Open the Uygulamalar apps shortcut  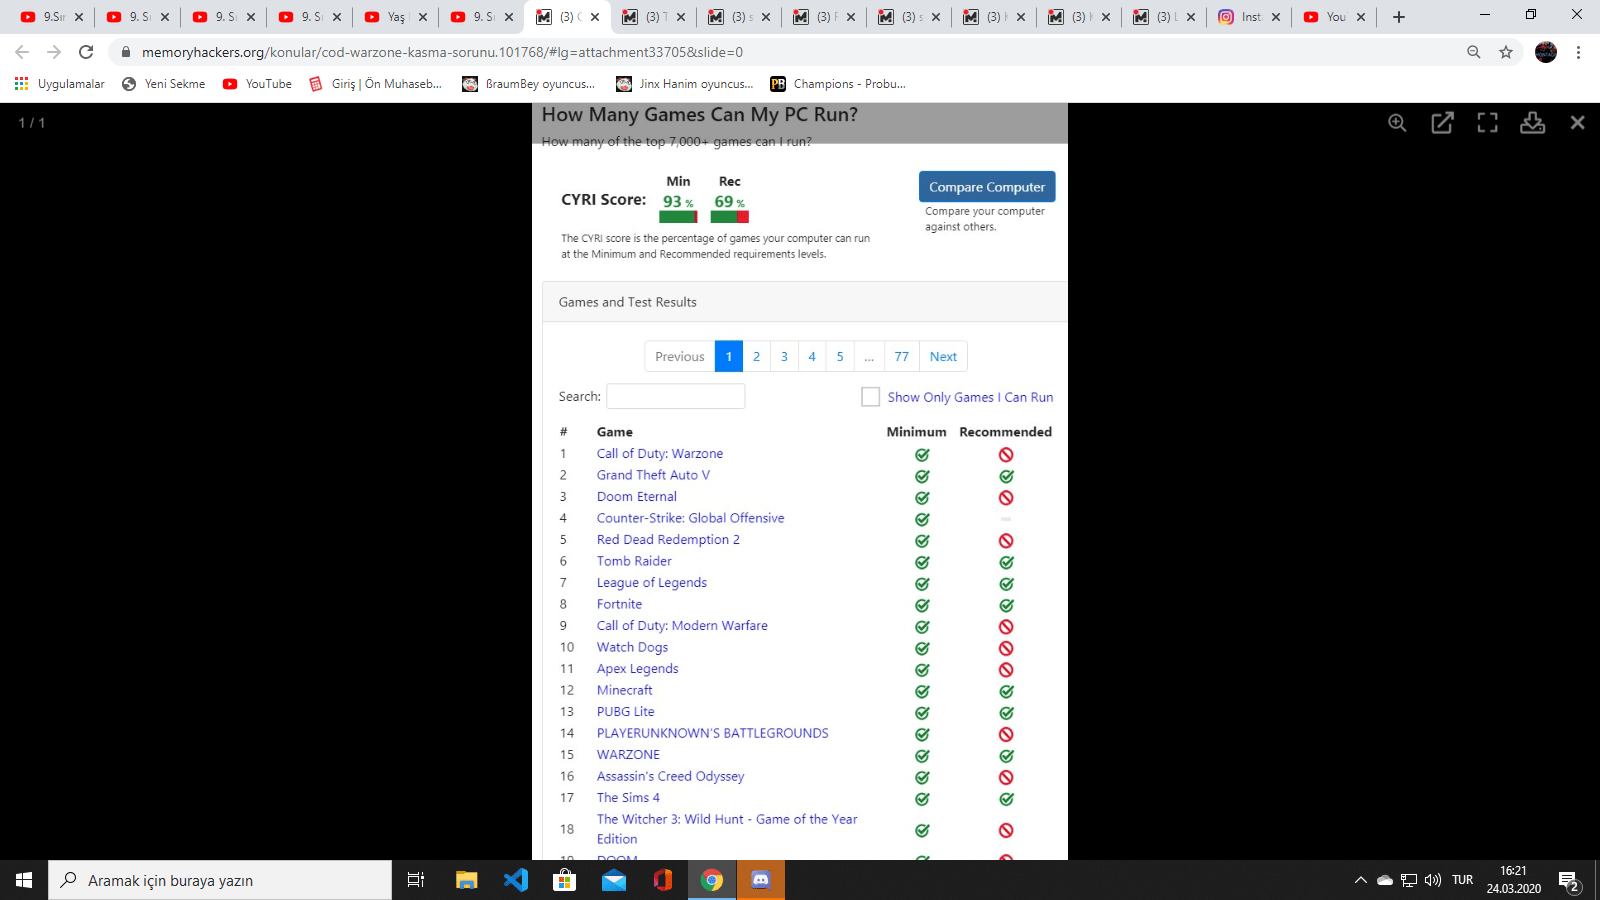(x=60, y=84)
